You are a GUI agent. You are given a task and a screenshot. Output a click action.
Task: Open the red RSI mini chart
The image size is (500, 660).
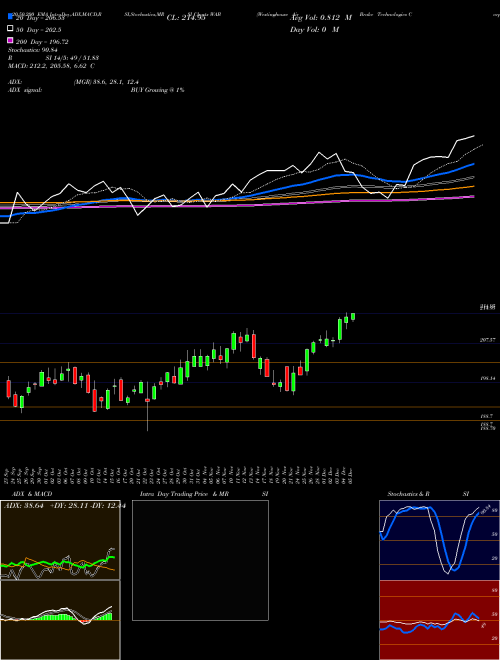click(439, 620)
